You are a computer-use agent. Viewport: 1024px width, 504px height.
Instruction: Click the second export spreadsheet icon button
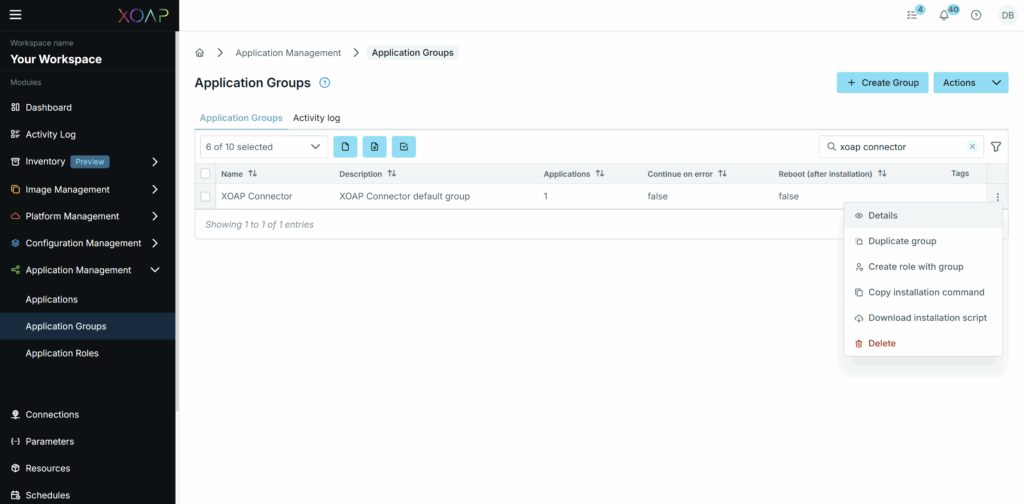(374, 147)
